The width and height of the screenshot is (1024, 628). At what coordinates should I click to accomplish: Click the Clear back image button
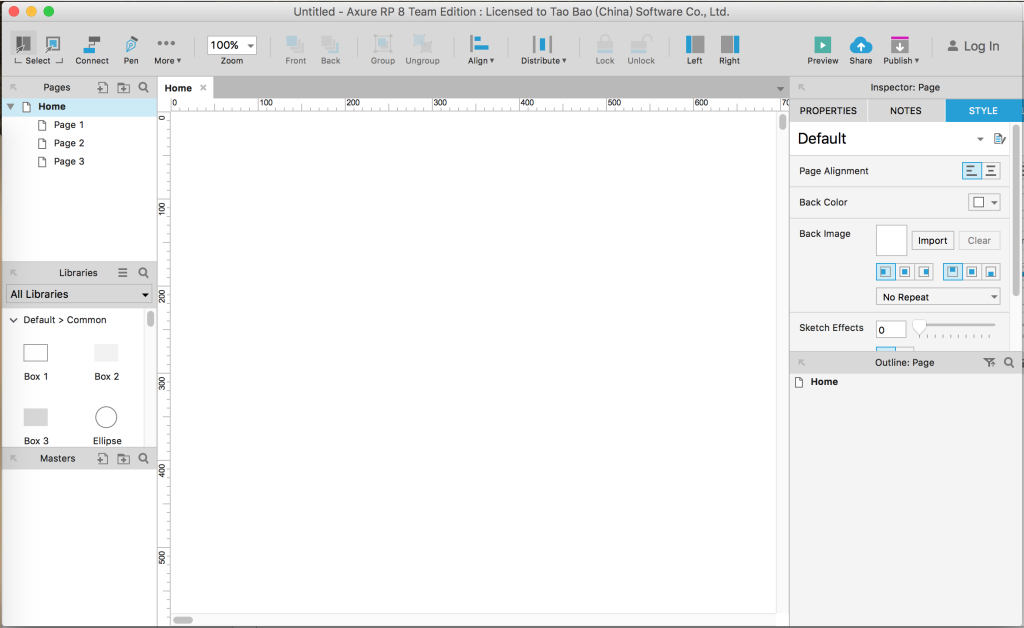(979, 240)
